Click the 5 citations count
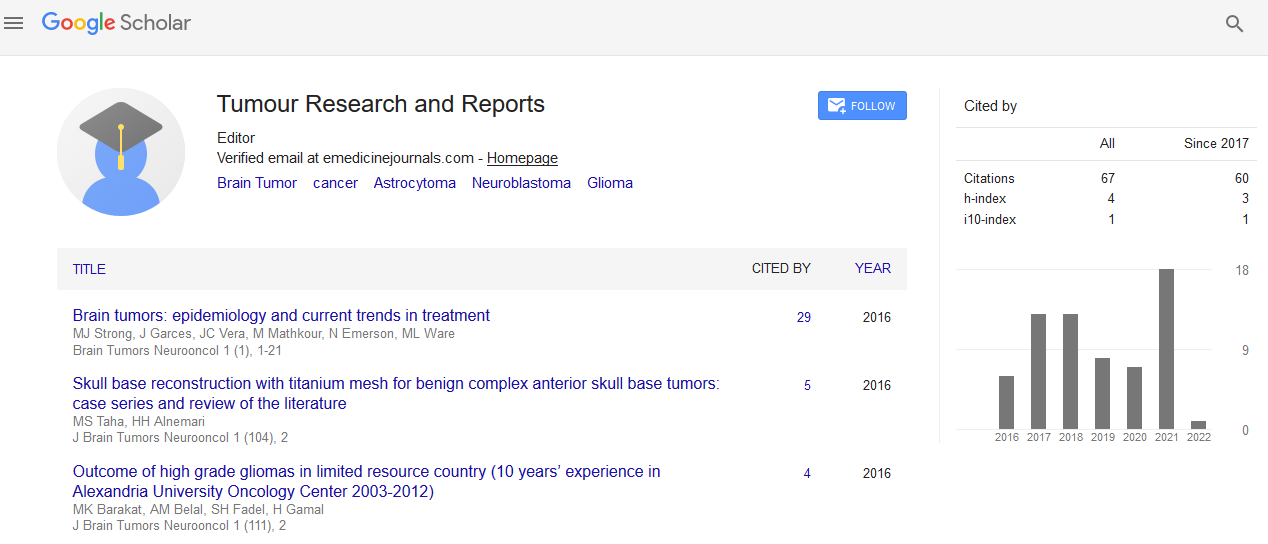The height and width of the screenshot is (544, 1268). (x=807, y=386)
